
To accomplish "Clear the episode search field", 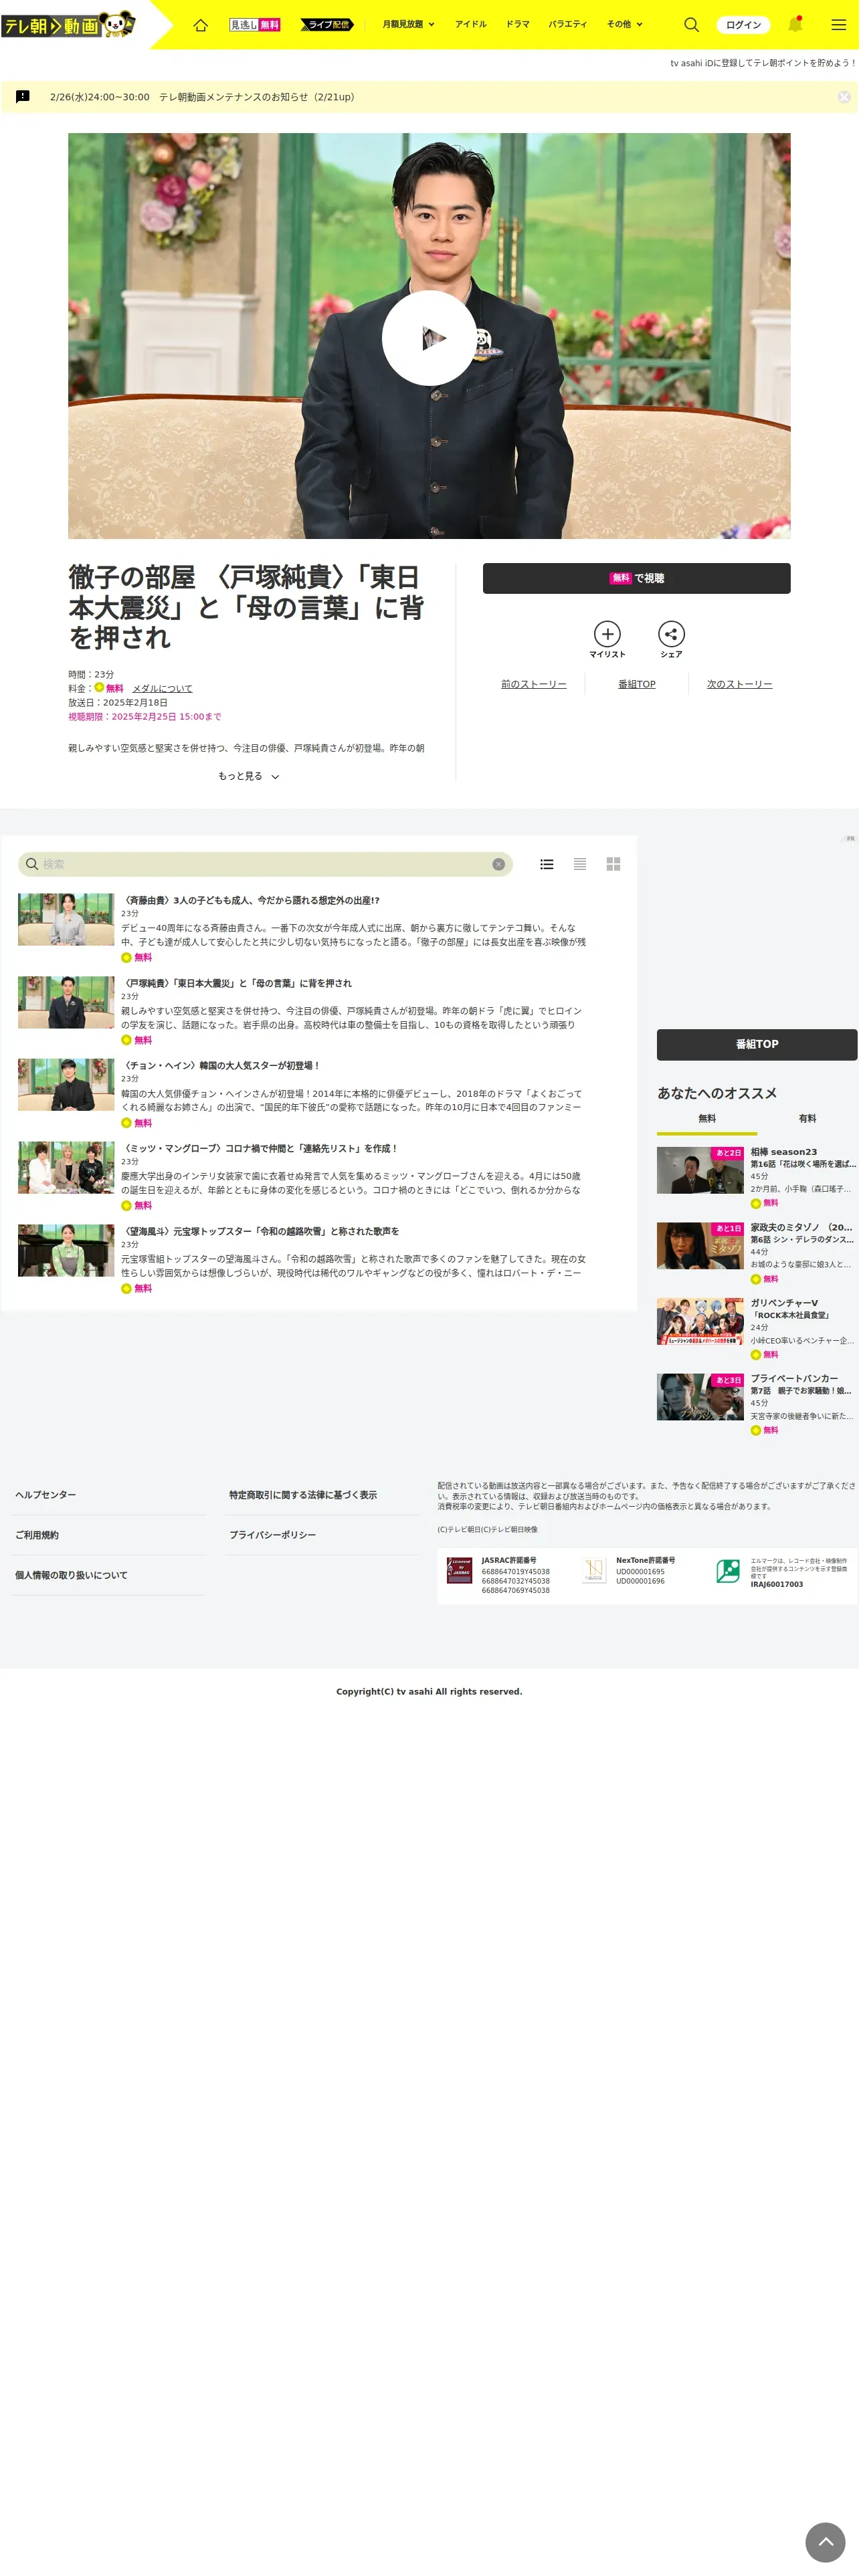I will point(498,864).
